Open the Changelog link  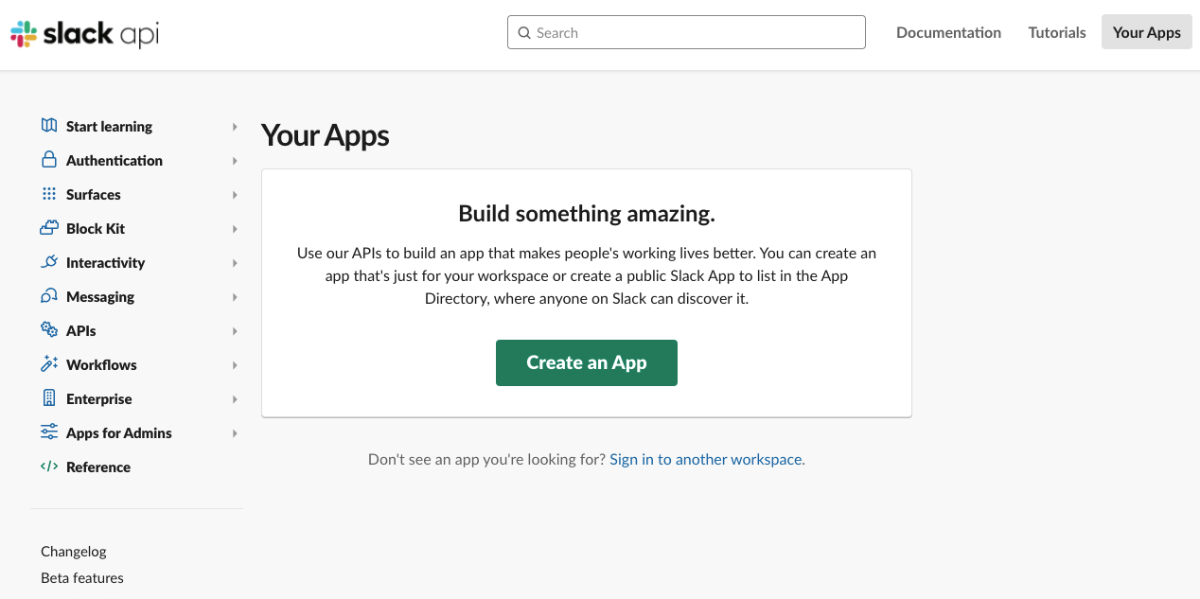point(73,551)
